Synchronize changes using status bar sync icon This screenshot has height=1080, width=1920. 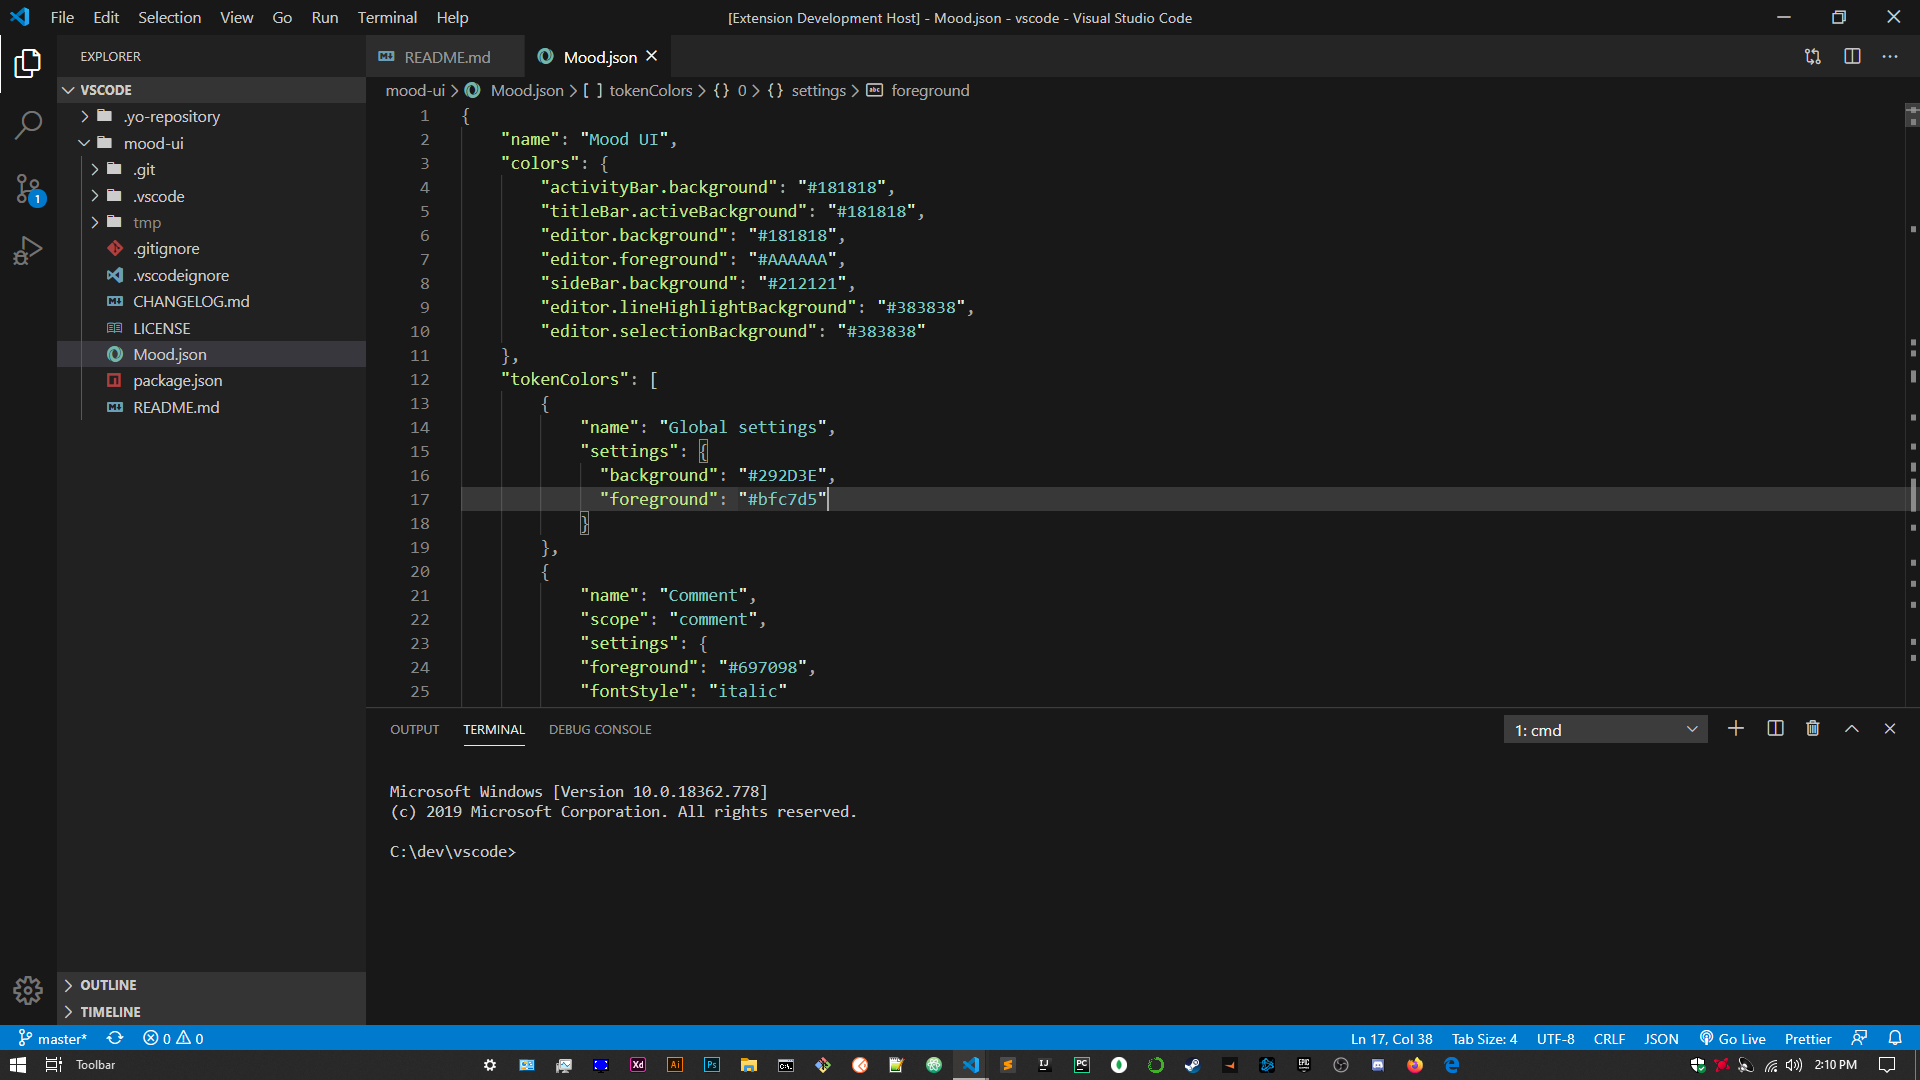pos(115,1038)
